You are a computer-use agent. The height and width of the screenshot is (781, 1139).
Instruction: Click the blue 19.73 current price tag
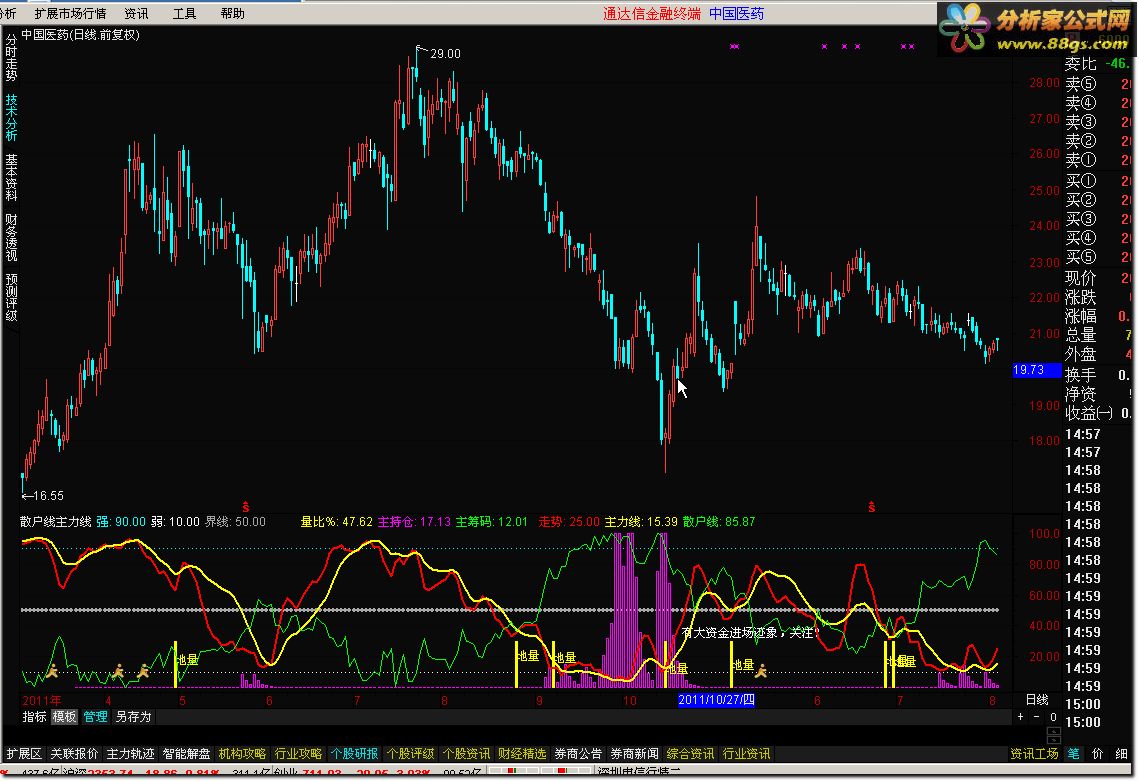coord(1037,370)
